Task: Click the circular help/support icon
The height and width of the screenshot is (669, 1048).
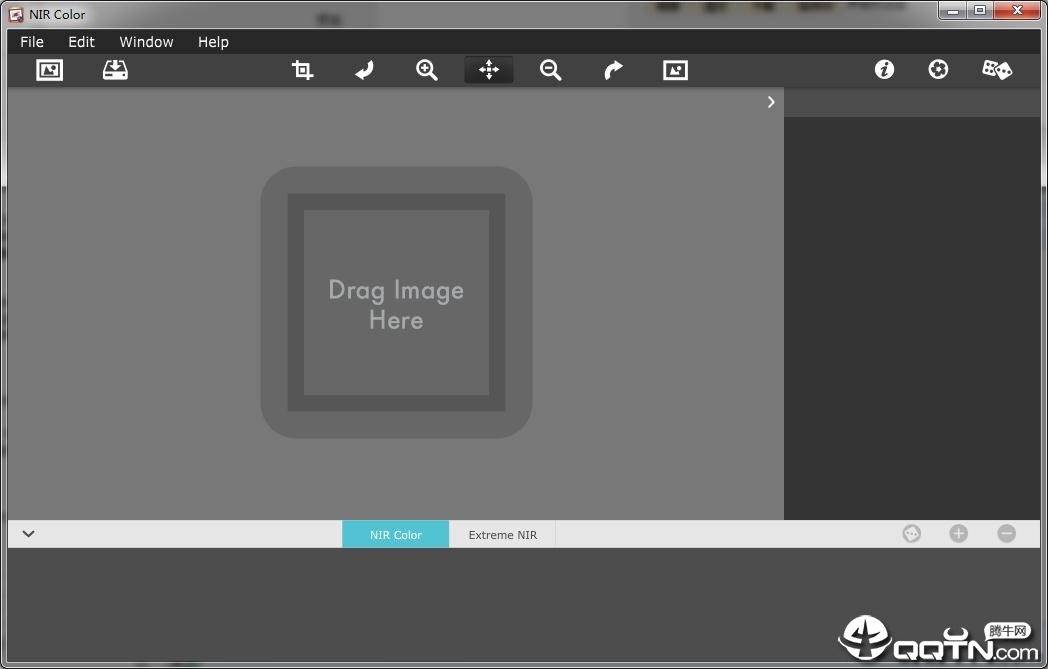Action: tap(938, 69)
